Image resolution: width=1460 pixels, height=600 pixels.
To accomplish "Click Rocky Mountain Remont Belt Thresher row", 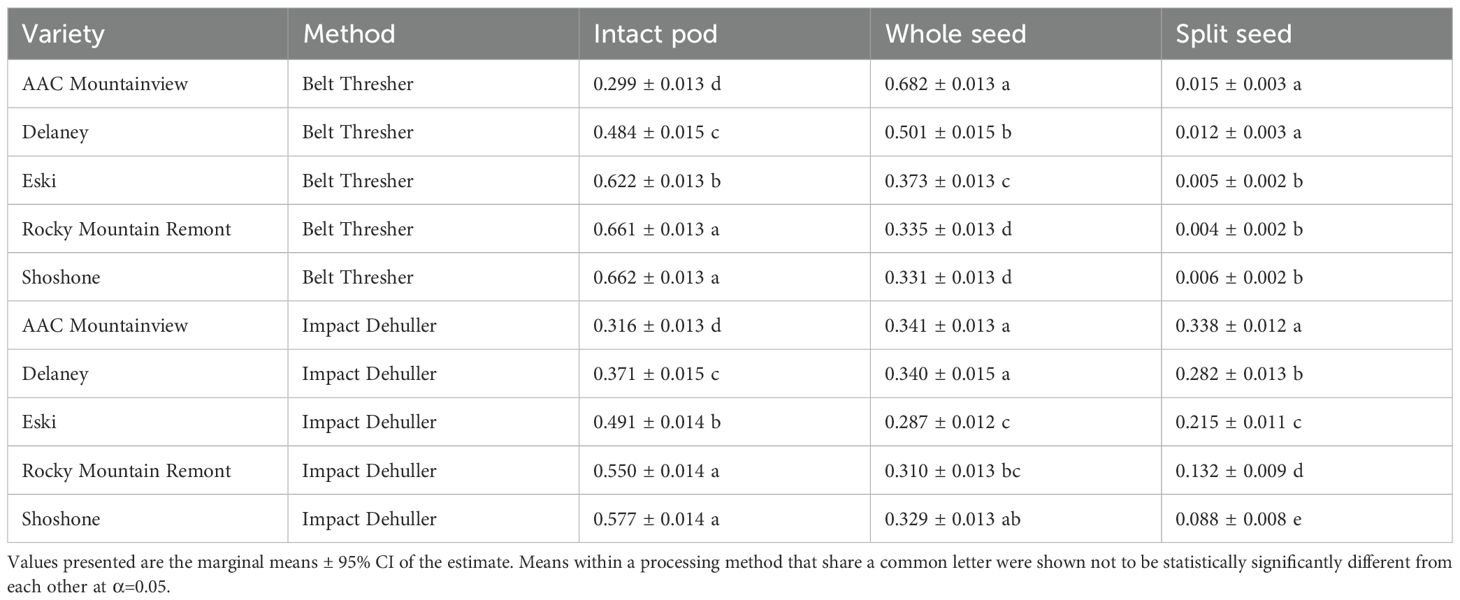I will point(730,229).
